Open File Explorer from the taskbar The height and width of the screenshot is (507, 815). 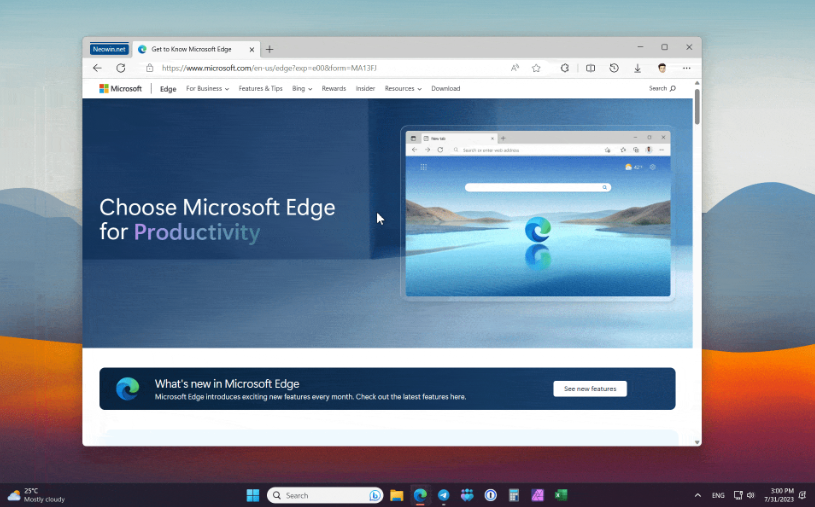pos(397,495)
